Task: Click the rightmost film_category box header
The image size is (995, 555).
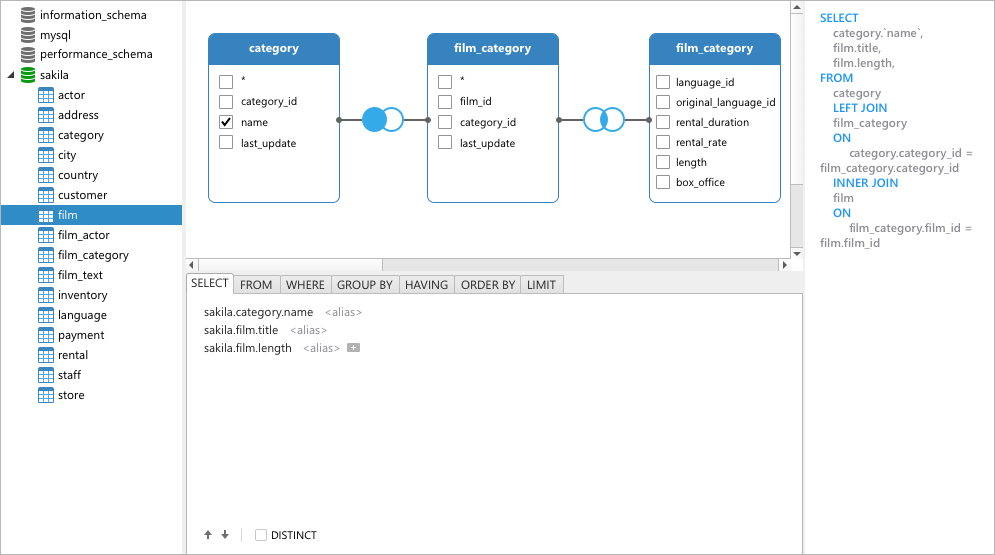Action: [715, 49]
